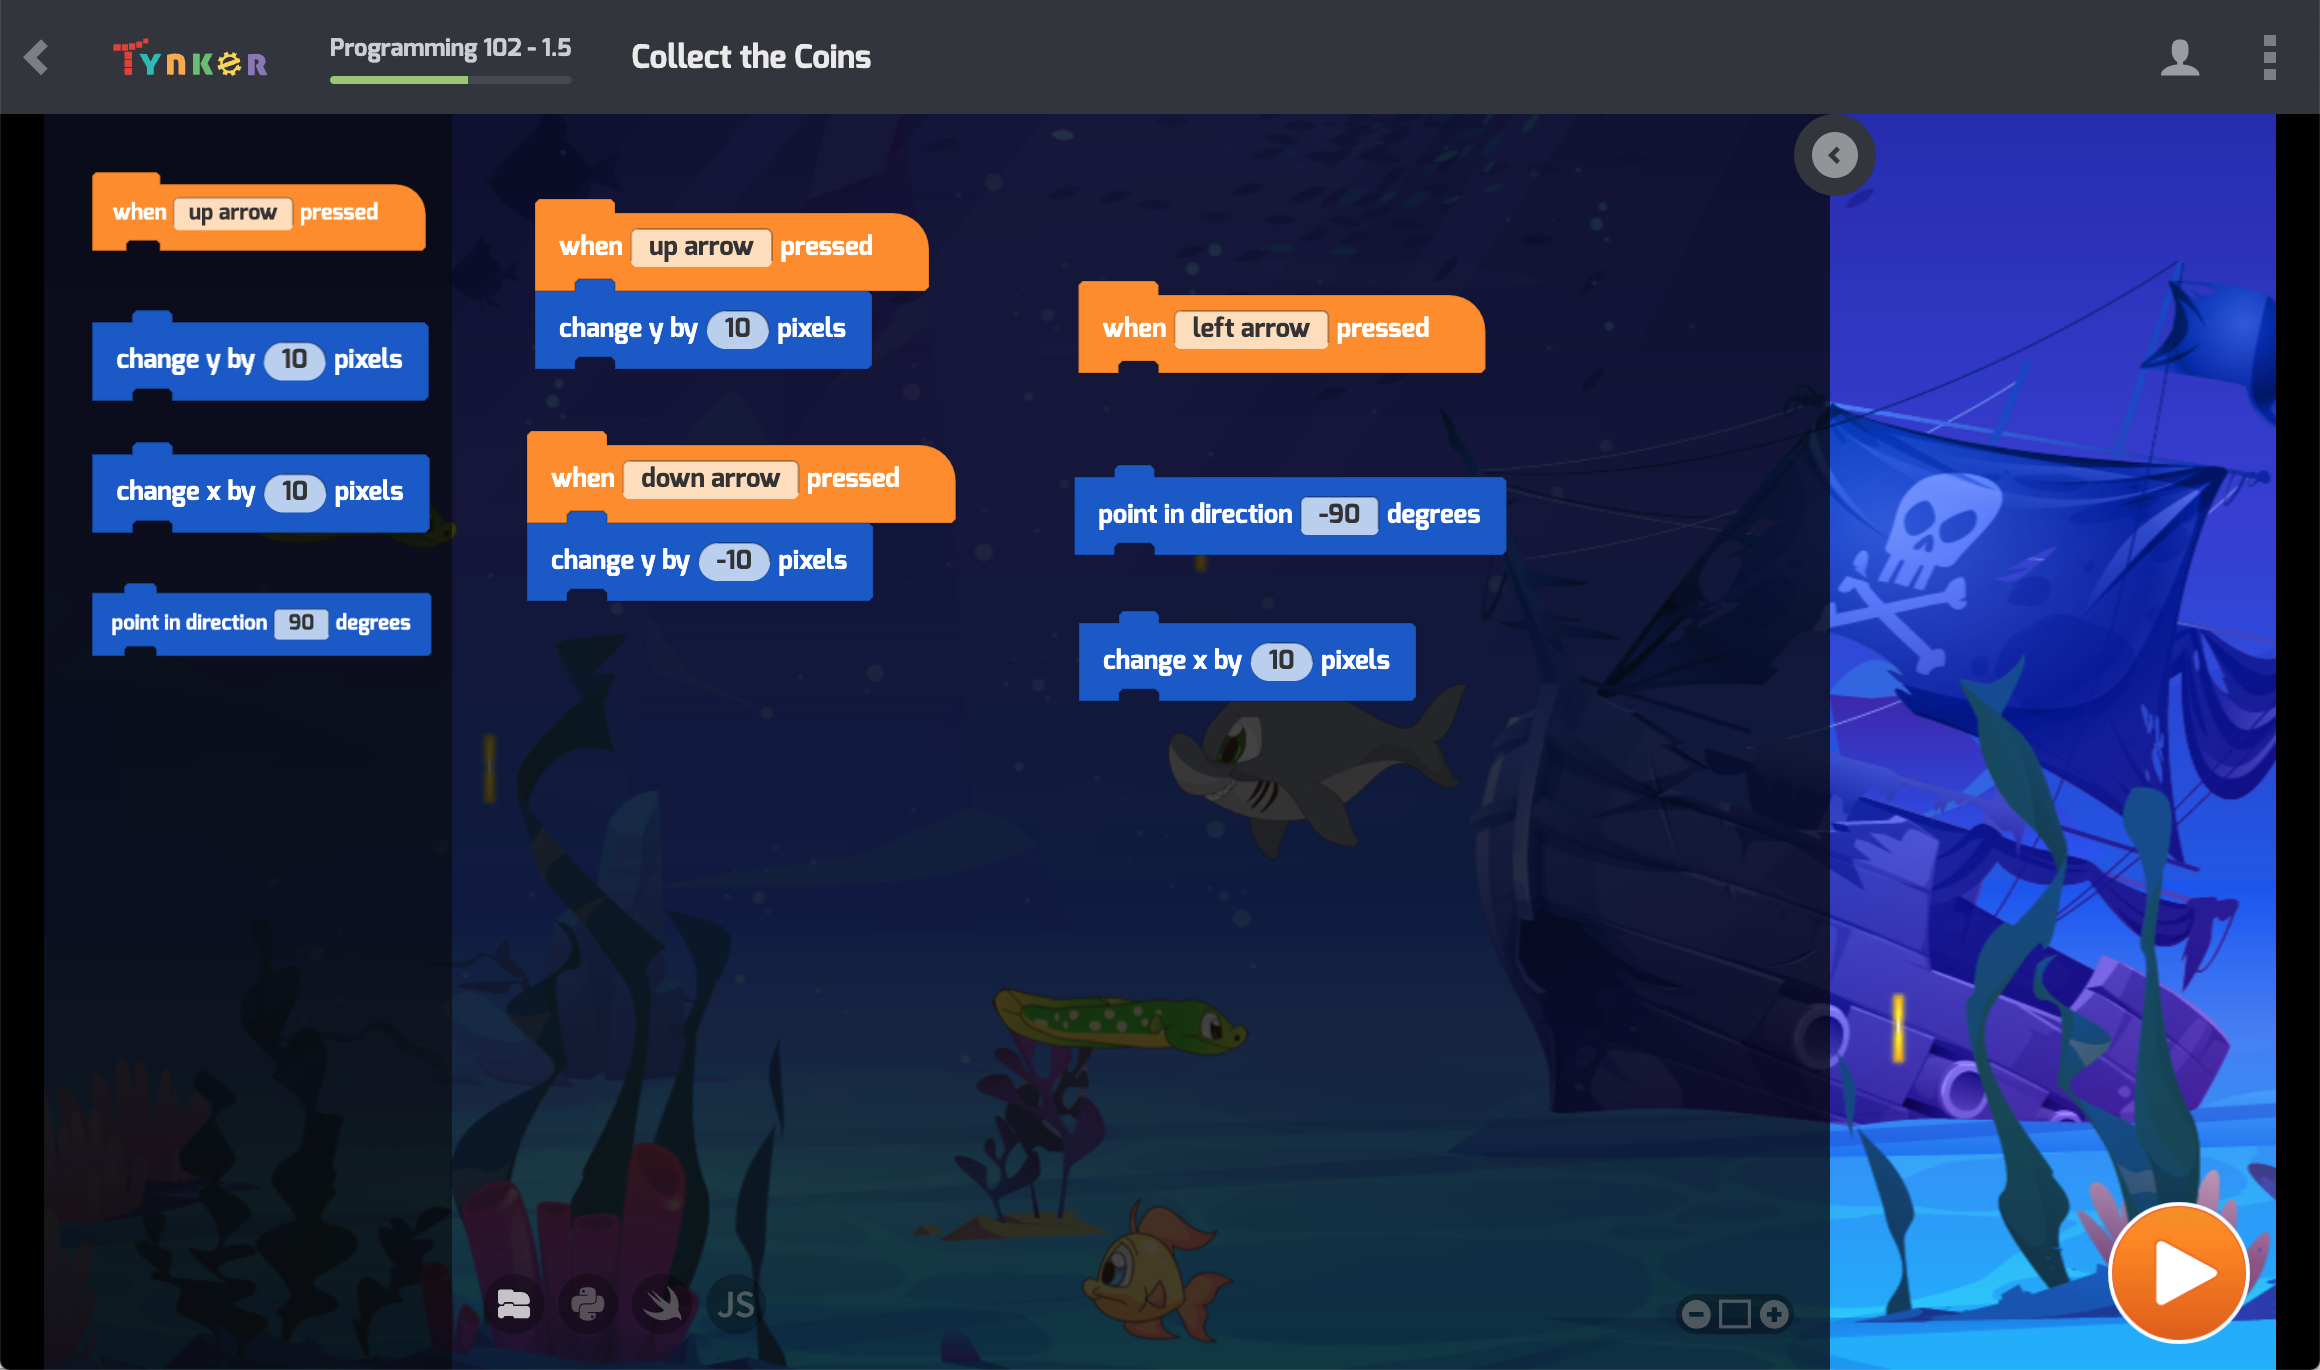Select workspace change x by 10 block
The height and width of the screenshot is (1370, 2320).
(1247, 660)
